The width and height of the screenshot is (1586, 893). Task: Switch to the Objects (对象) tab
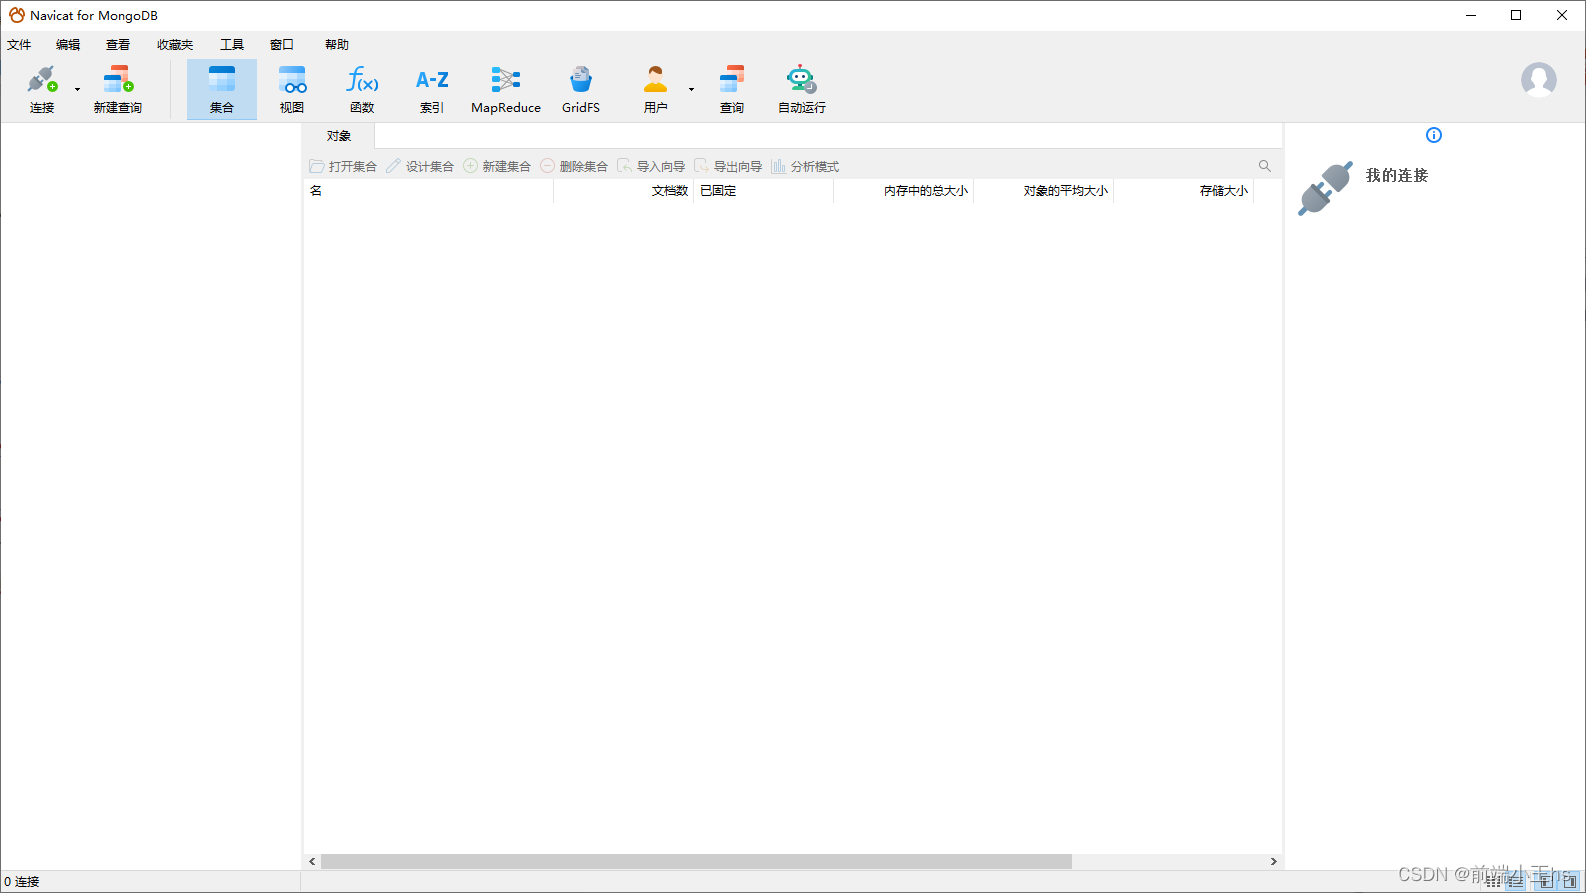[x=339, y=136]
